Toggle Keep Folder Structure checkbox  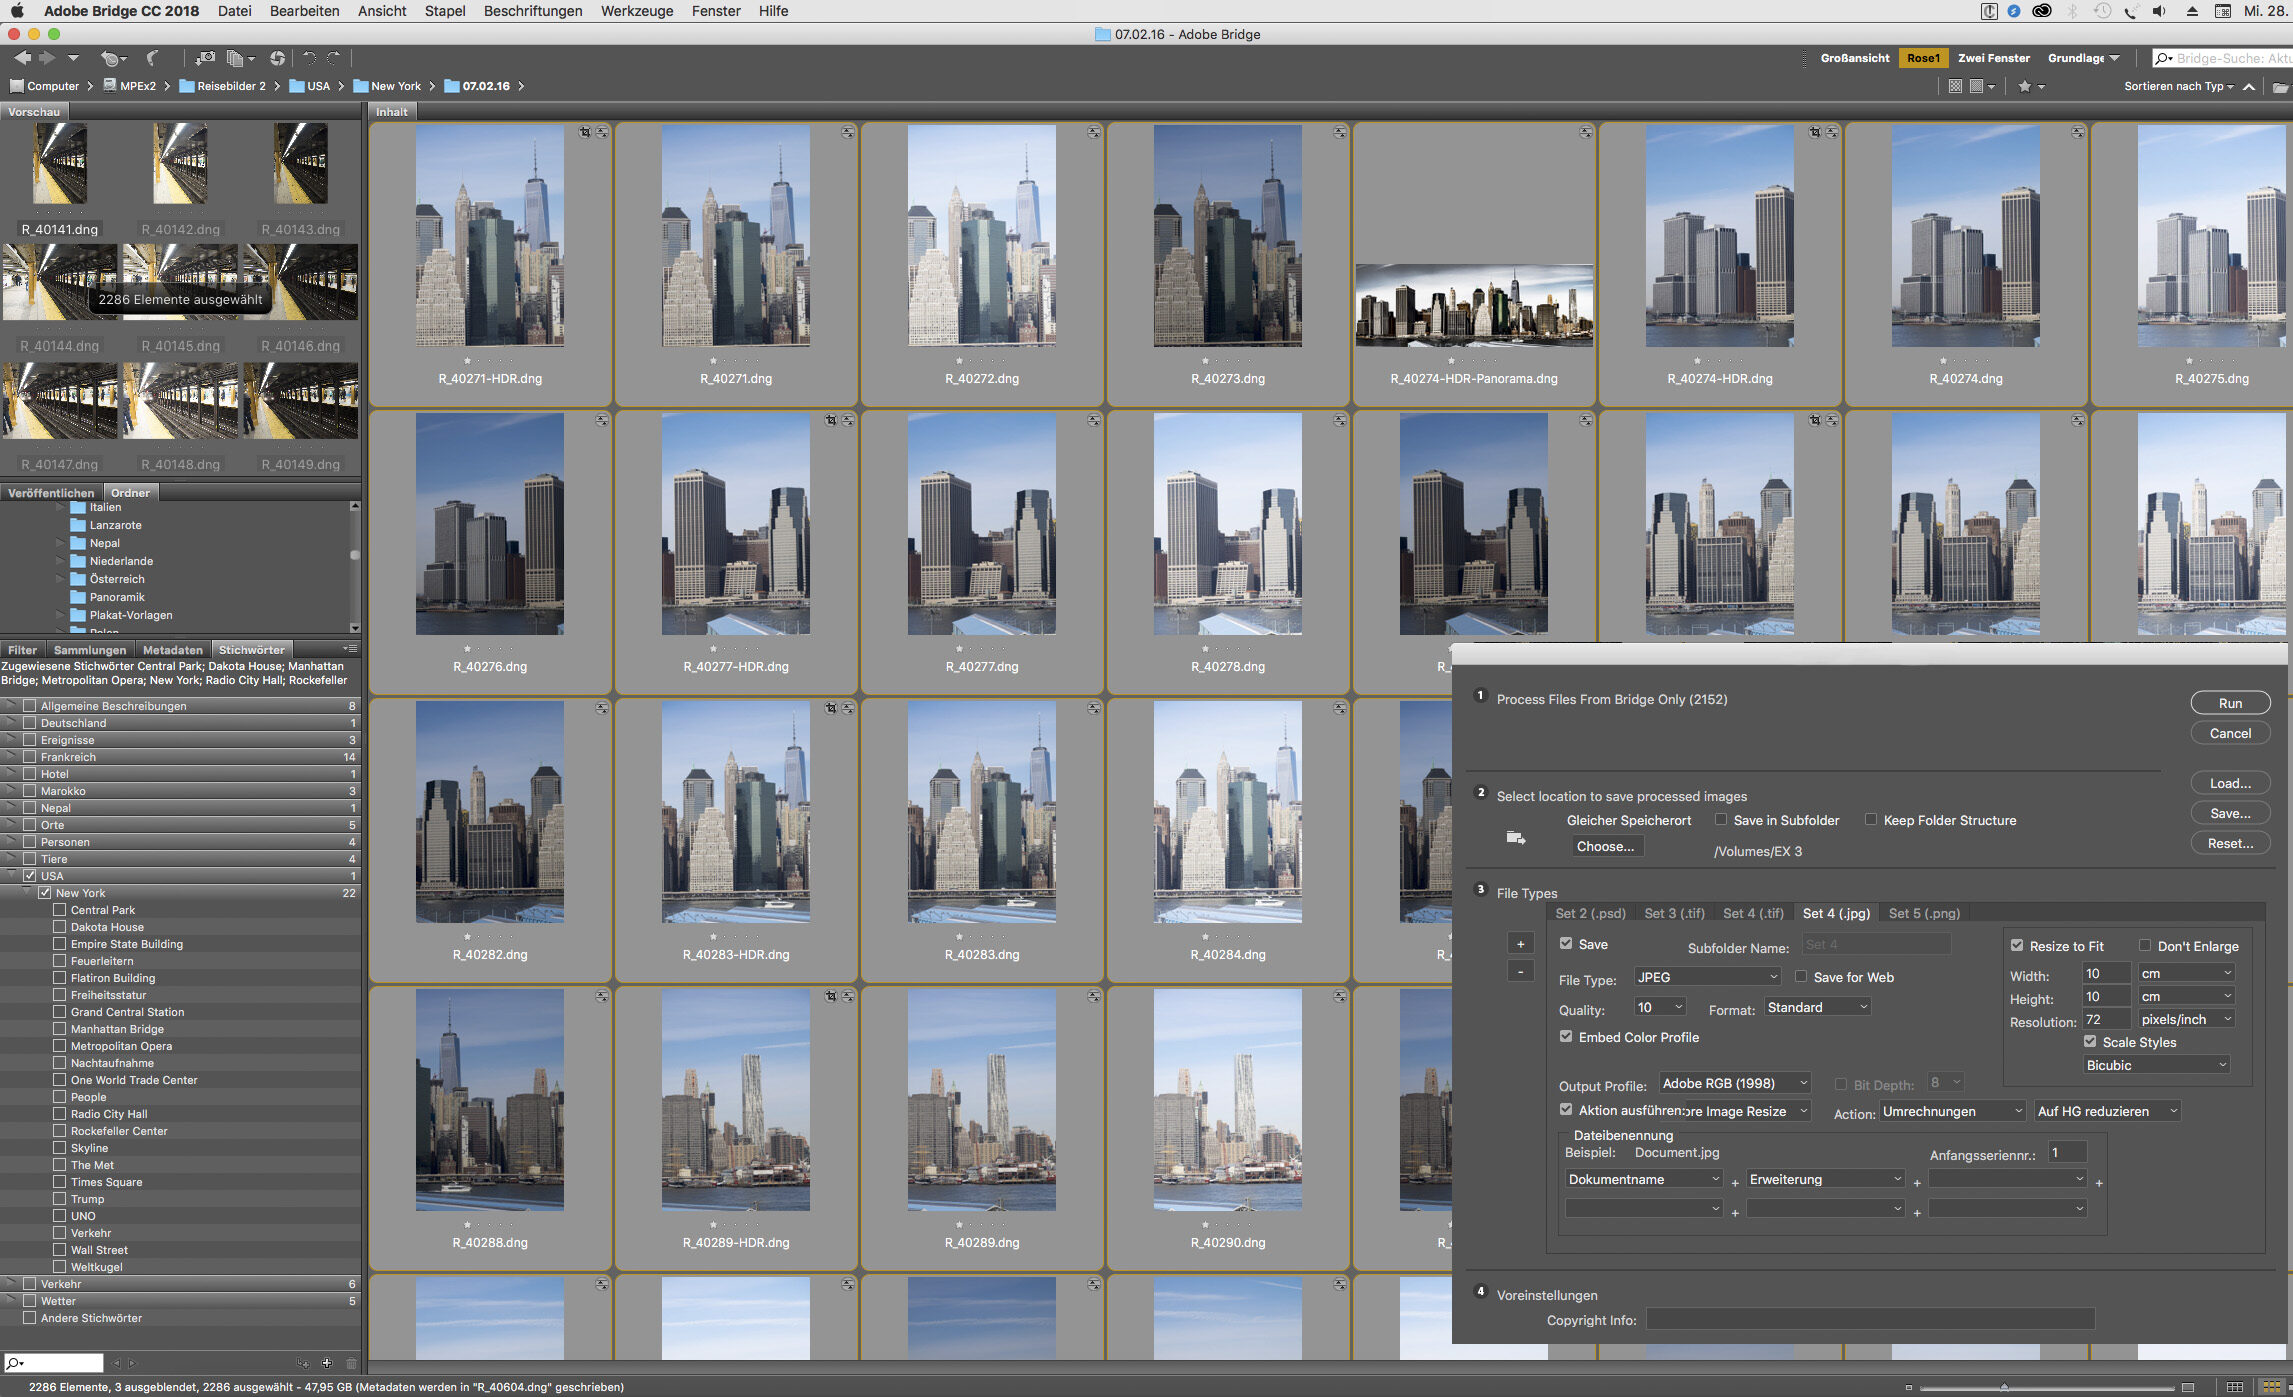tap(1871, 819)
